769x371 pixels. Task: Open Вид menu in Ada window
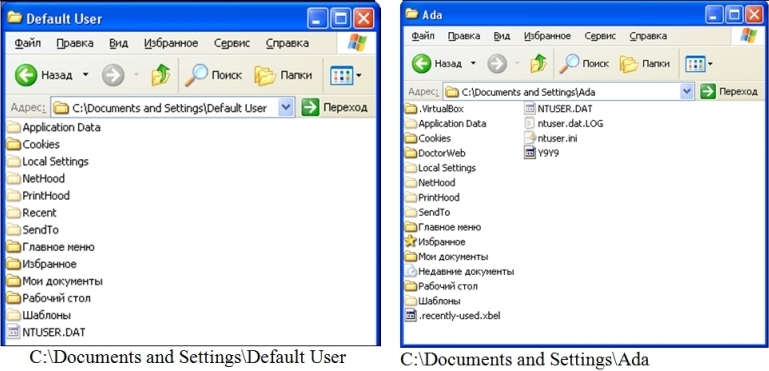(502, 36)
